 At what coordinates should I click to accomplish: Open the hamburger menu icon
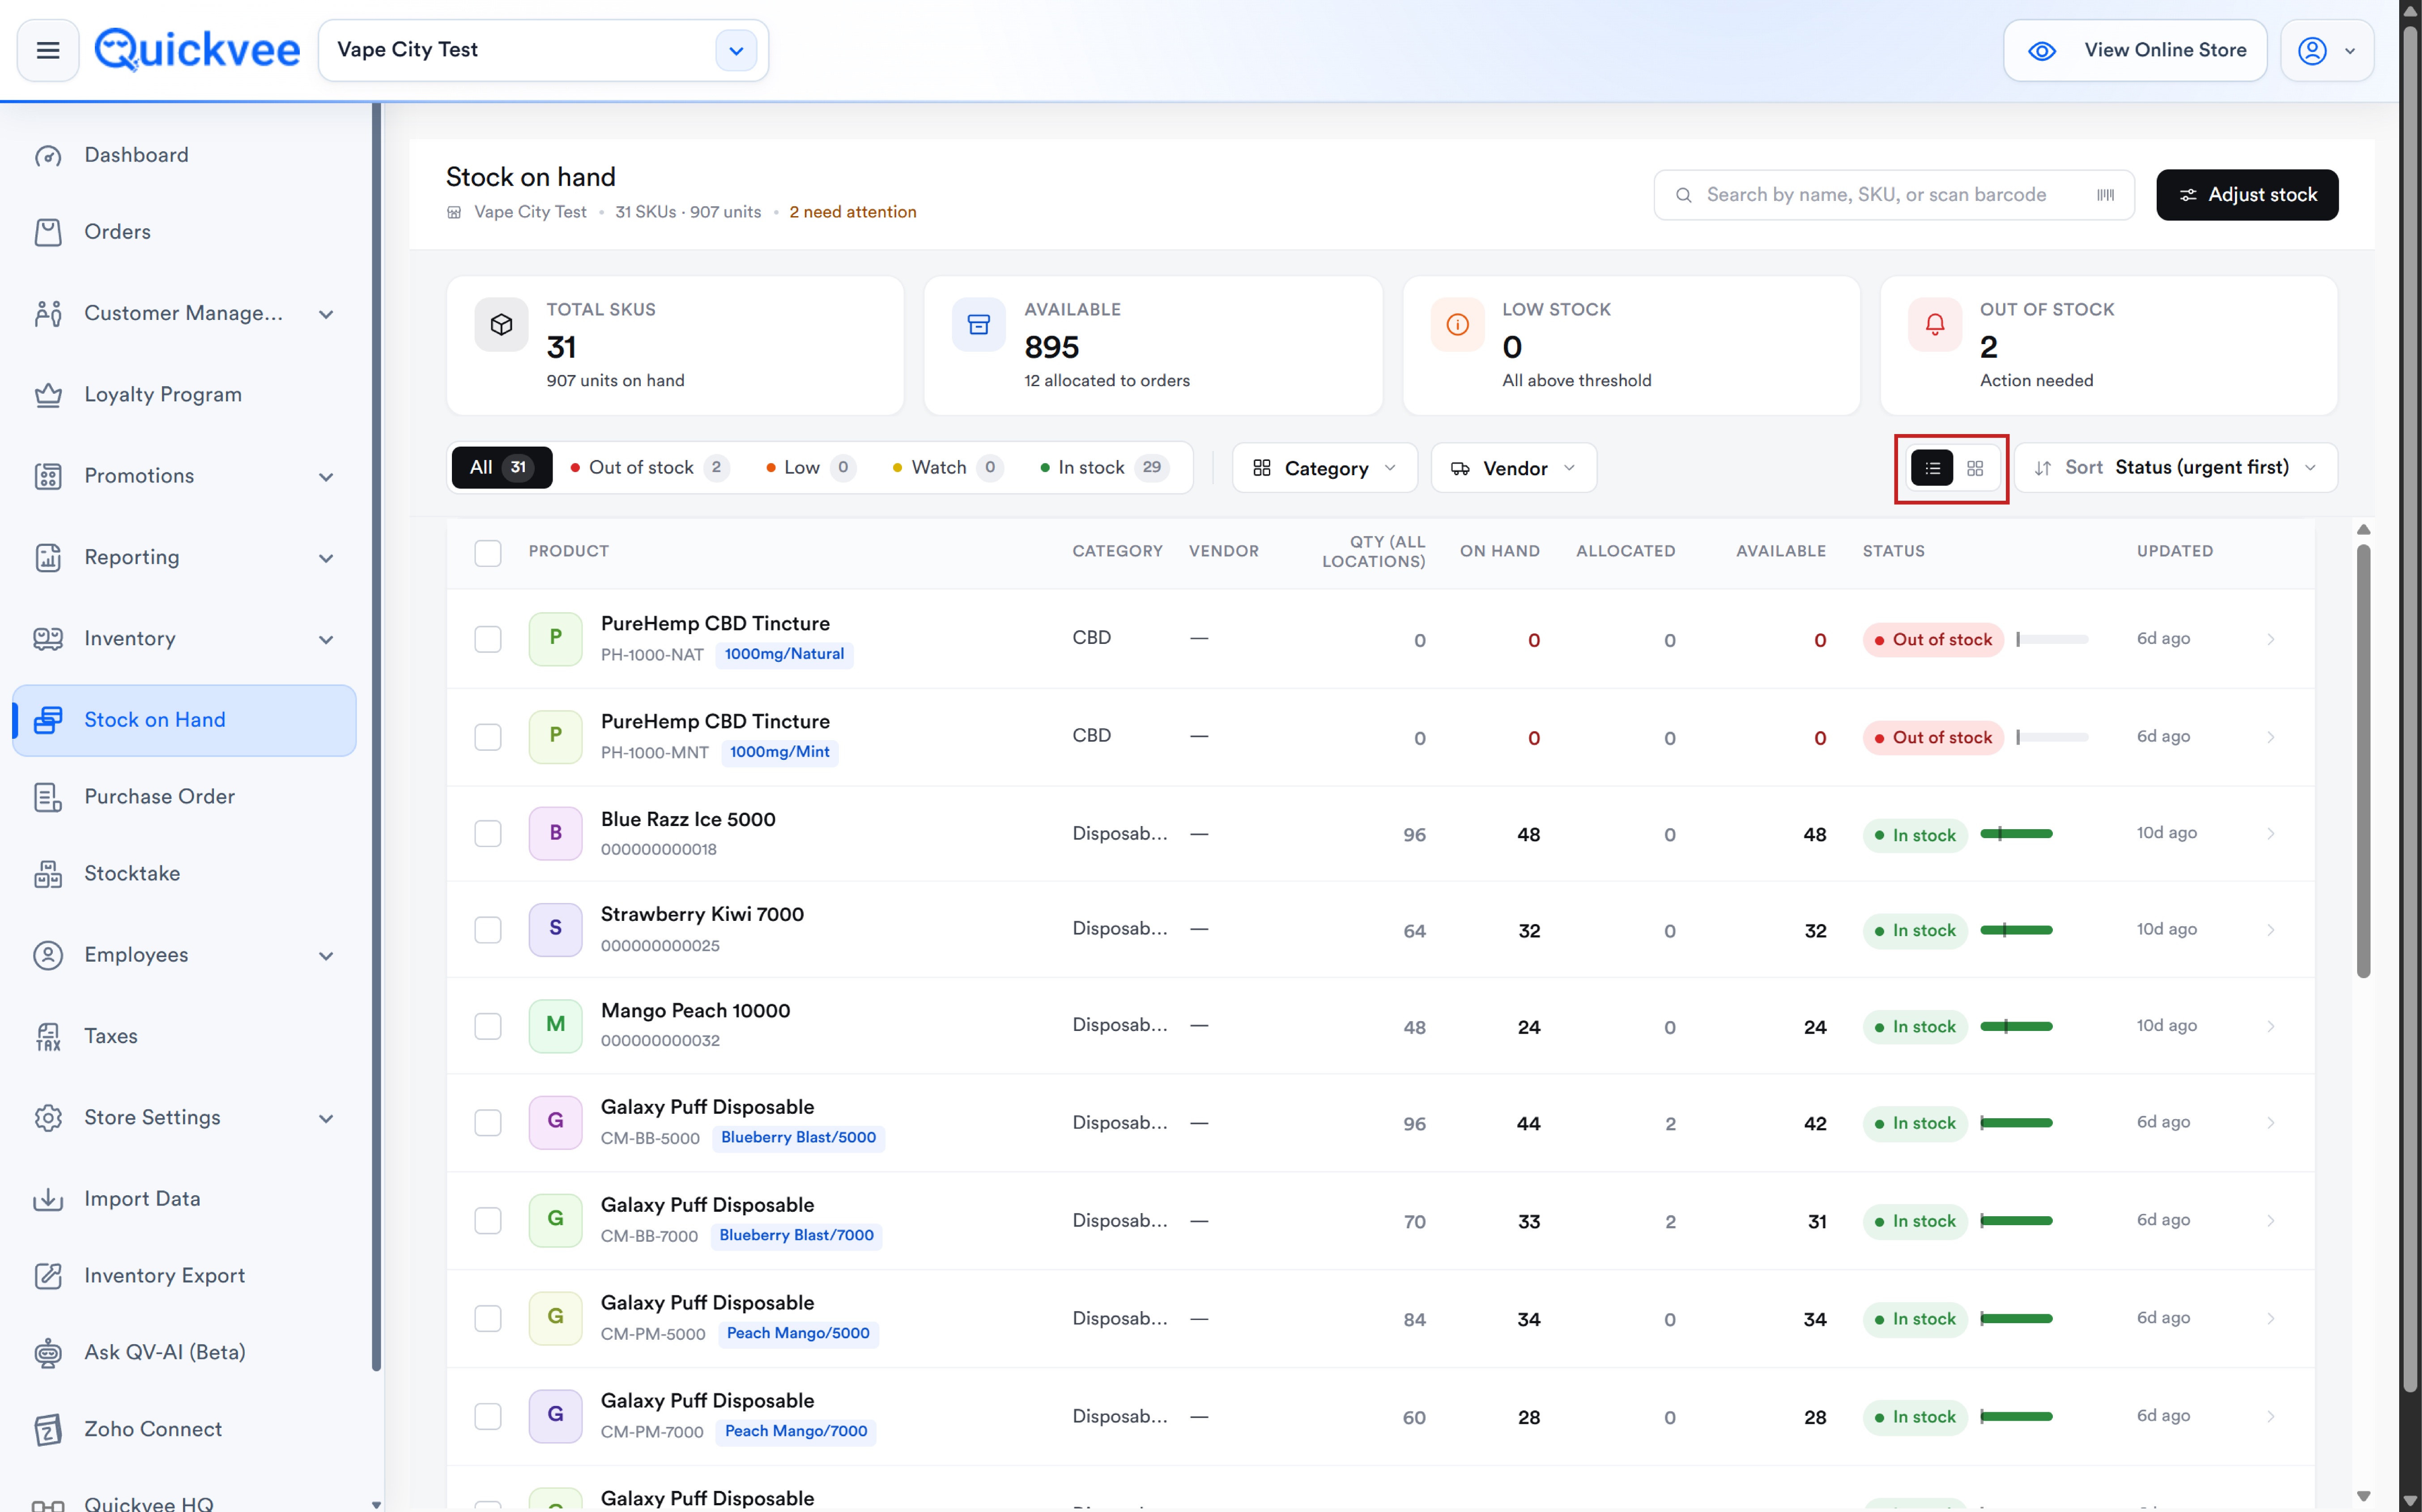coord(48,50)
